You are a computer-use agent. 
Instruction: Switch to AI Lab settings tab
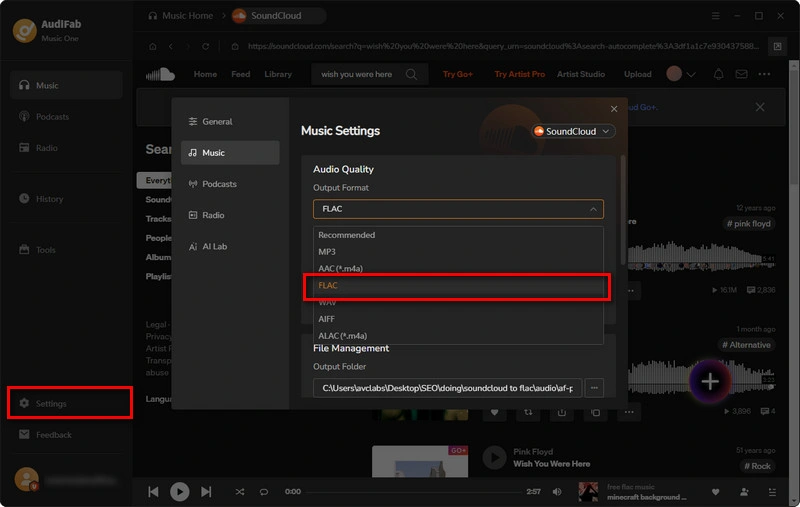(x=230, y=246)
